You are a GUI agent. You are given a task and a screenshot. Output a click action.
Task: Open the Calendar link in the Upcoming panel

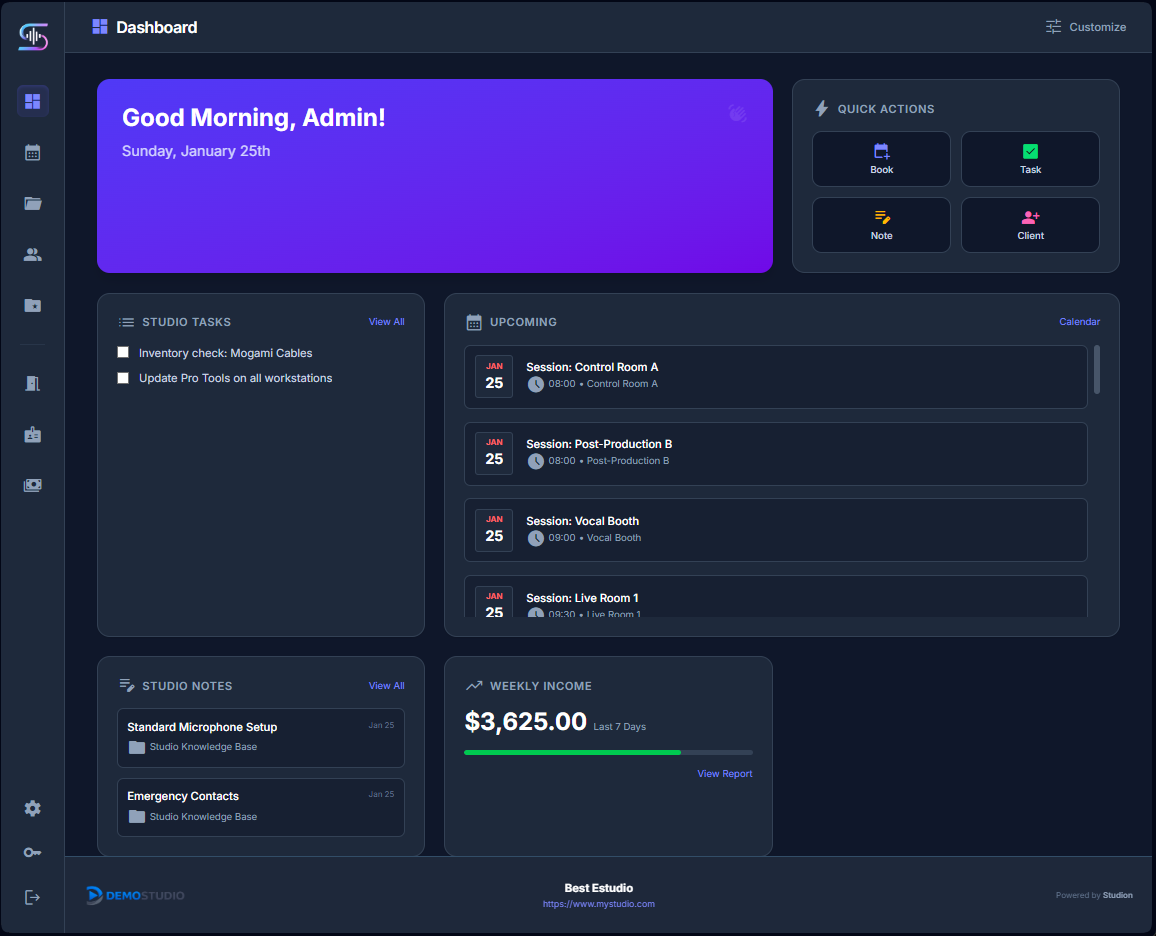pyautogui.click(x=1079, y=321)
